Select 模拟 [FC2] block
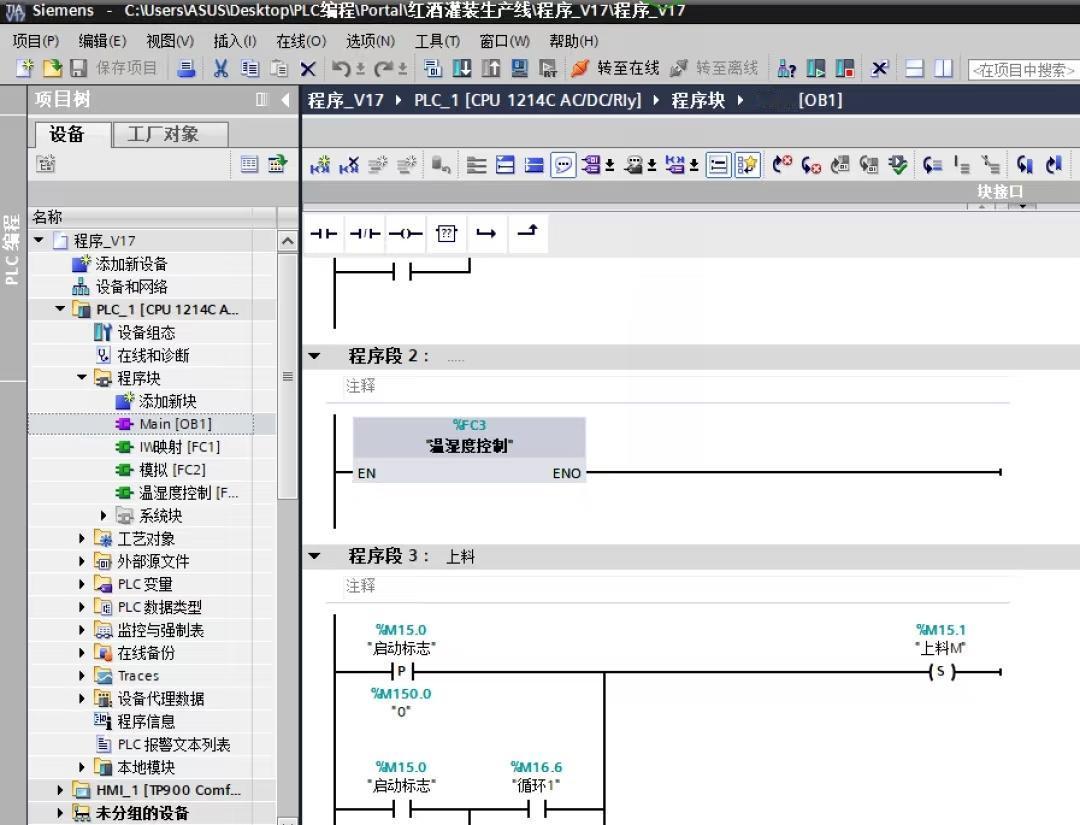Image resolution: width=1080 pixels, height=825 pixels. pos(161,470)
